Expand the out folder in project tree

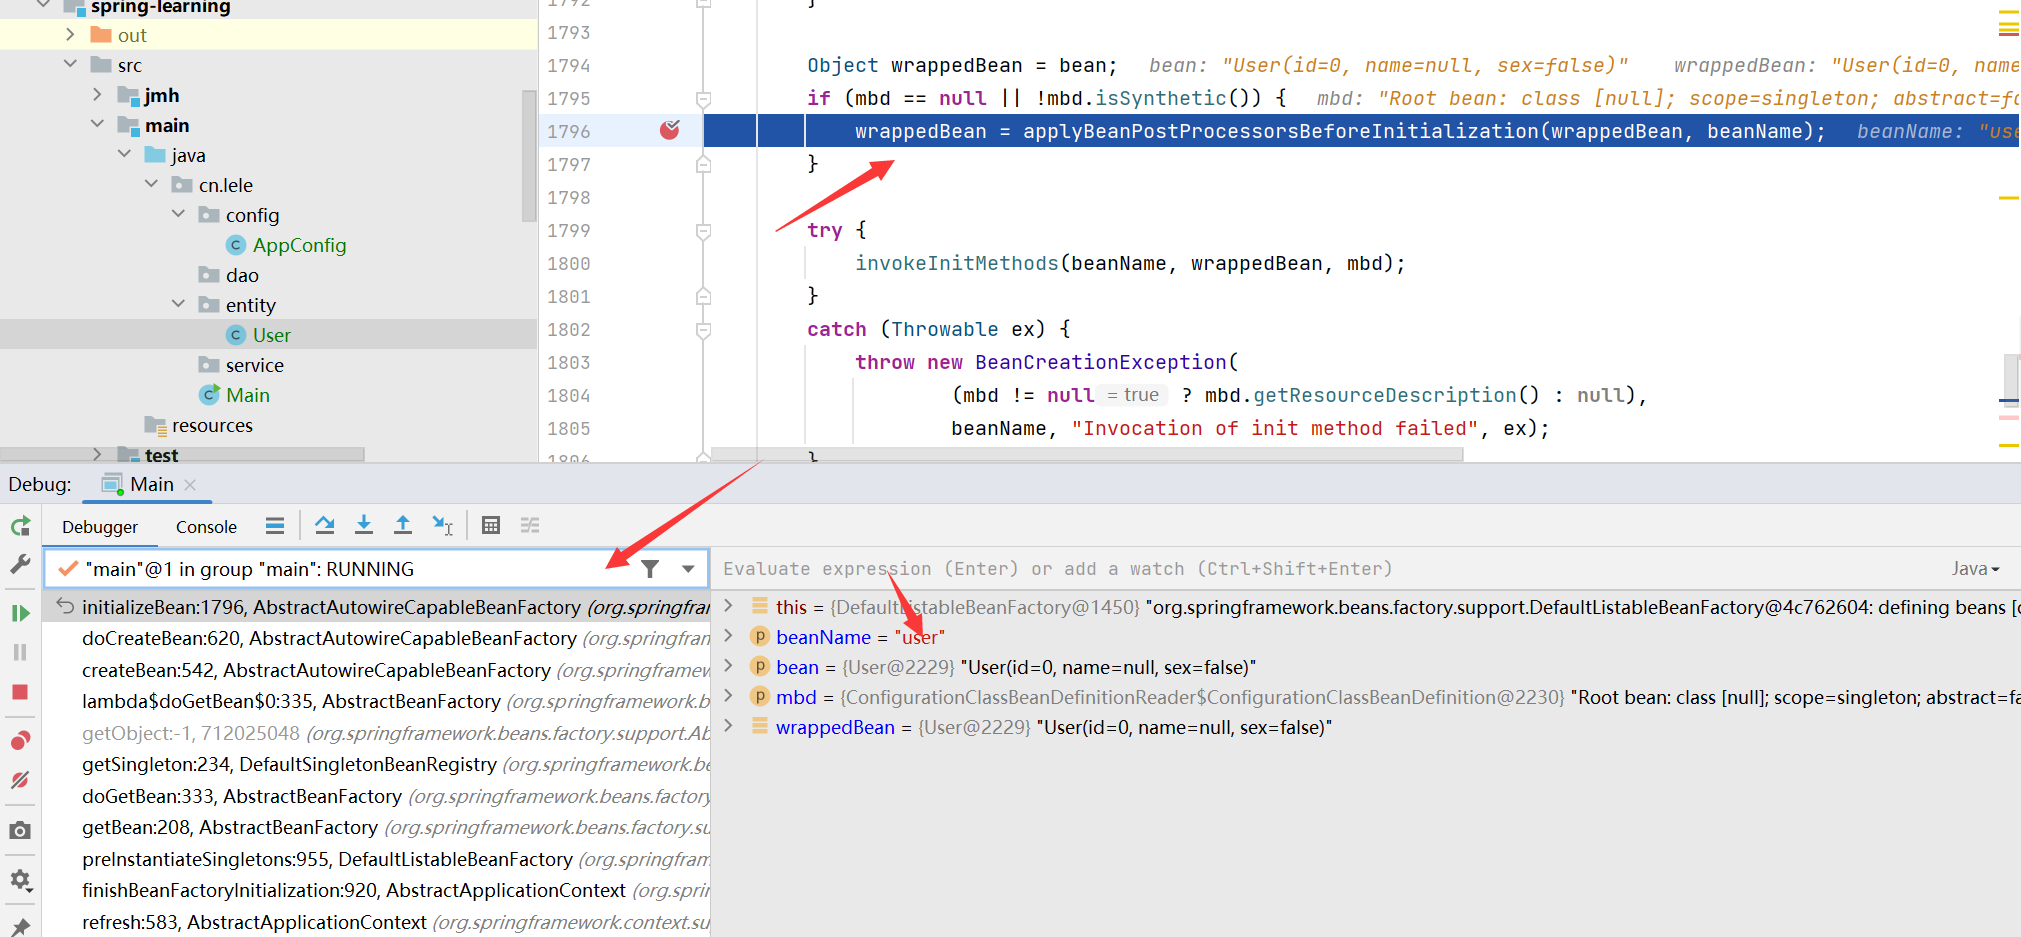(69, 34)
